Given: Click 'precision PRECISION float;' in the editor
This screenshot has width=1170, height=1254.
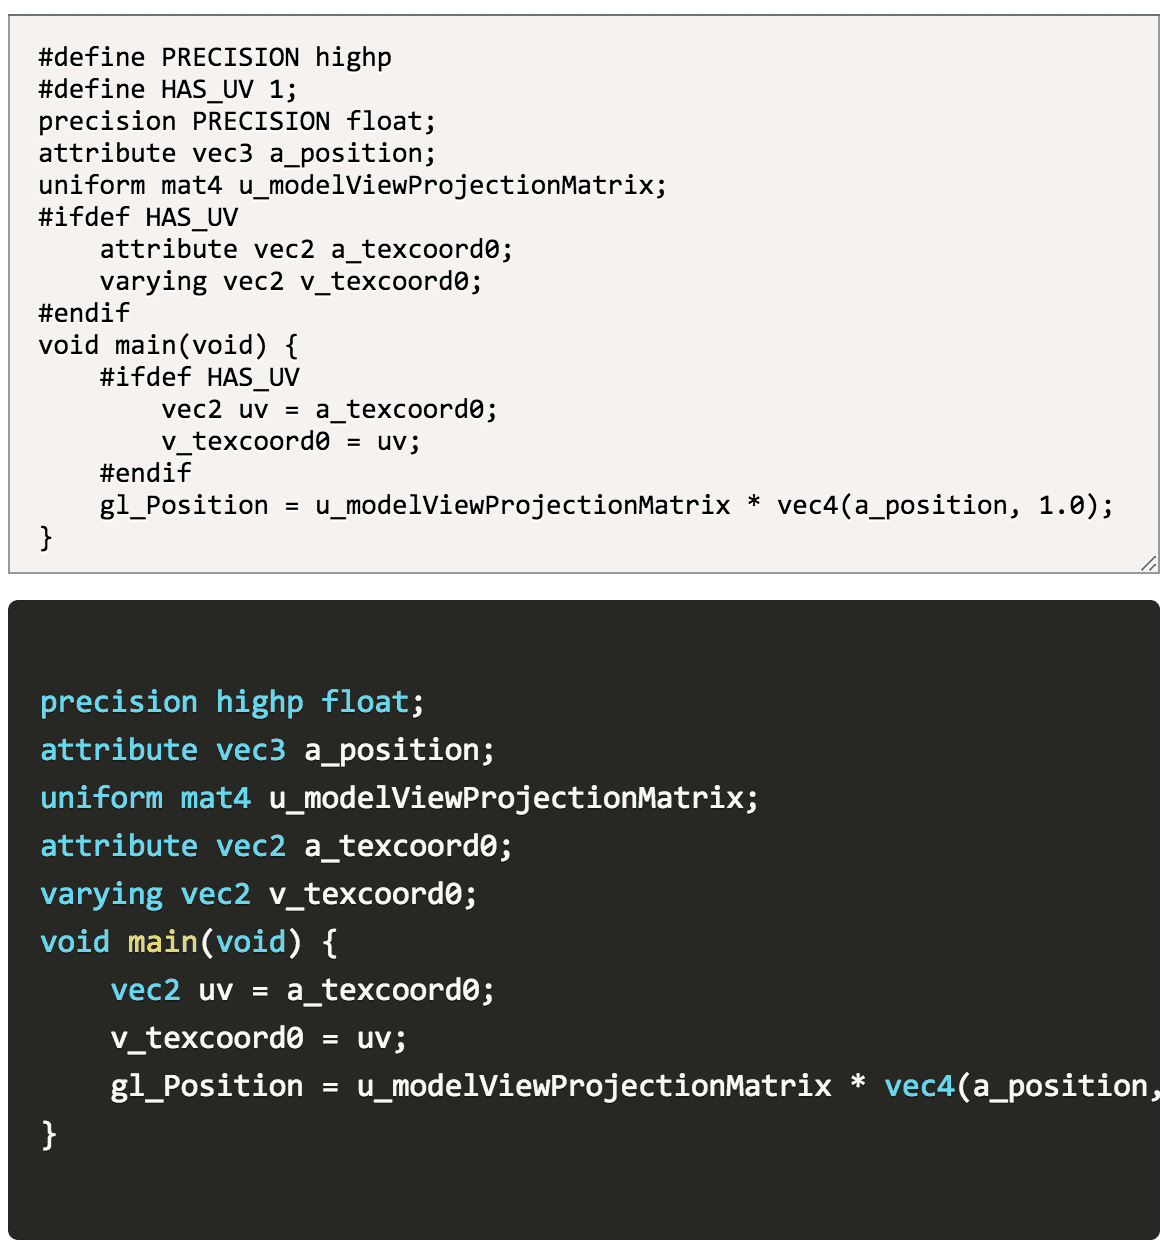Looking at the screenshot, I should [x=237, y=122].
